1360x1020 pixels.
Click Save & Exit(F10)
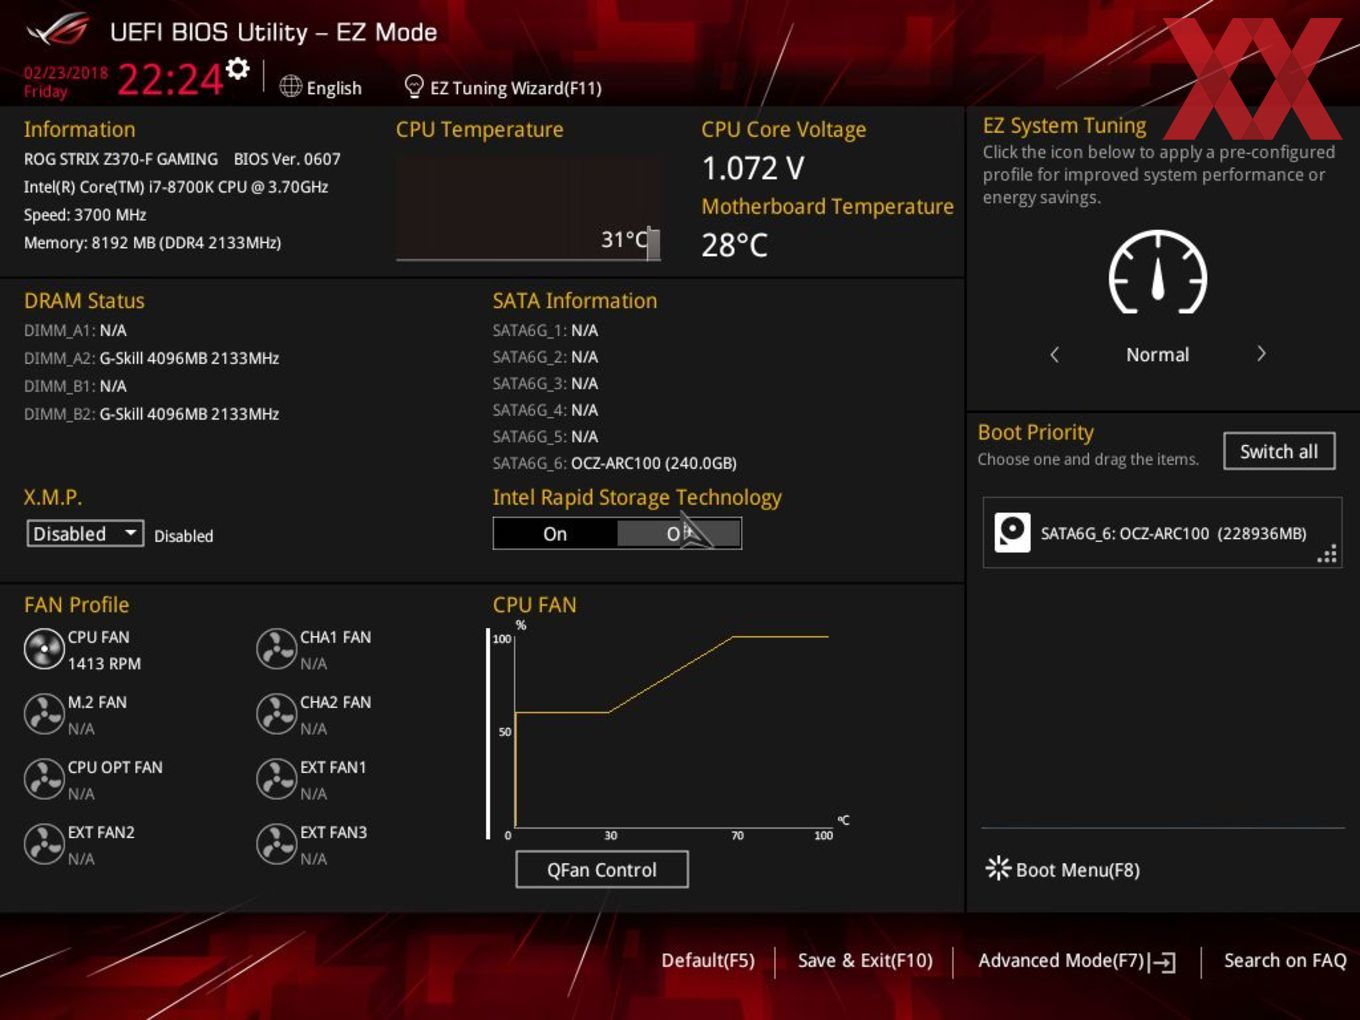[865, 960]
